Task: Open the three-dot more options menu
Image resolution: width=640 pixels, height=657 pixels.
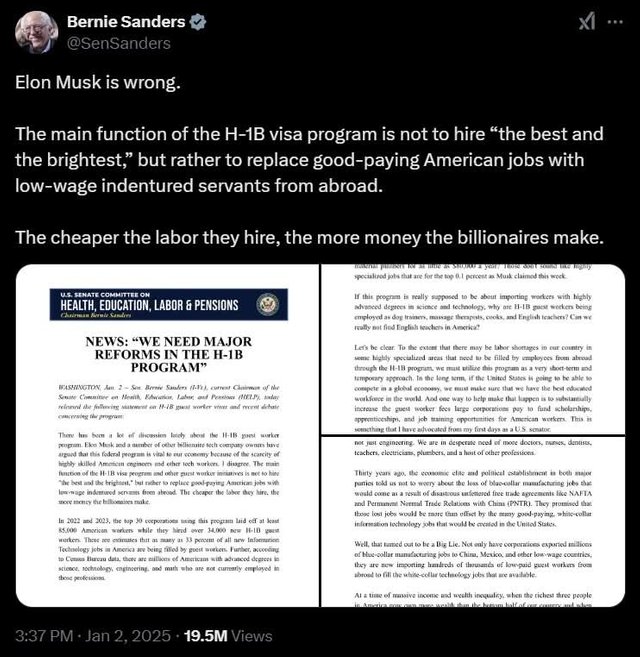Action: click(x=615, y=22)
